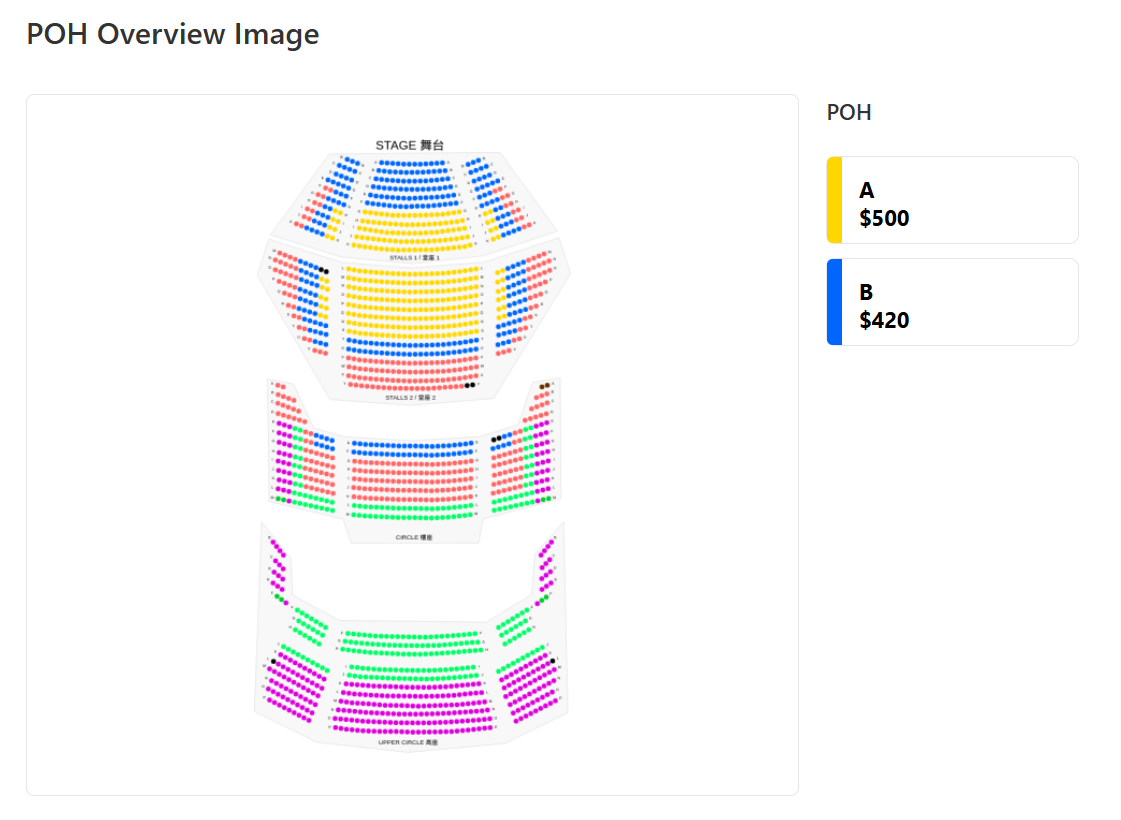Click the STALLS 2 section label
This screenshot has height=820, width=1121.
tap(410, 397)
